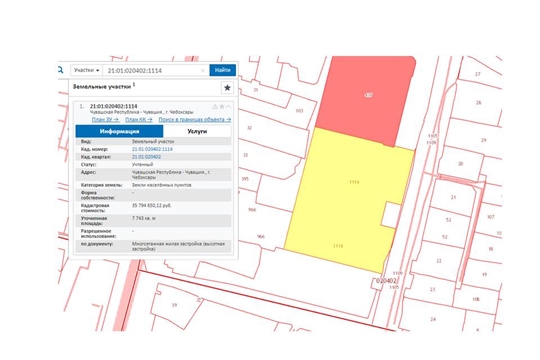
Task: Select the Информация tab
Action: [120, 131]
